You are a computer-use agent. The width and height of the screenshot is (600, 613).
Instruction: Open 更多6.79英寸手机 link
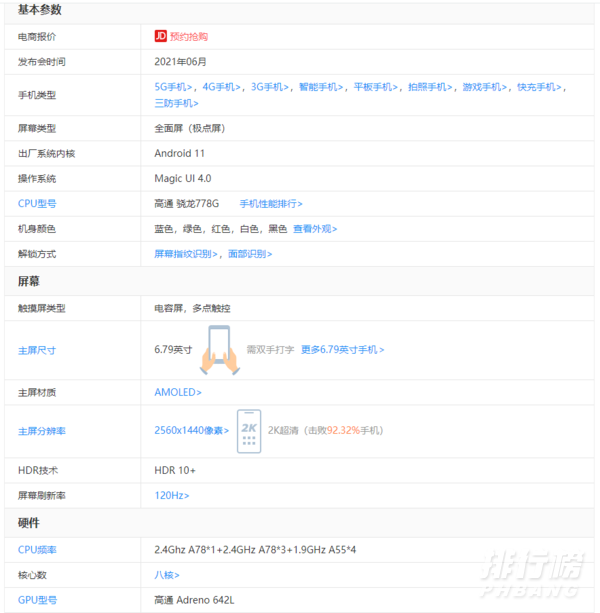click(x=342, y=350)
